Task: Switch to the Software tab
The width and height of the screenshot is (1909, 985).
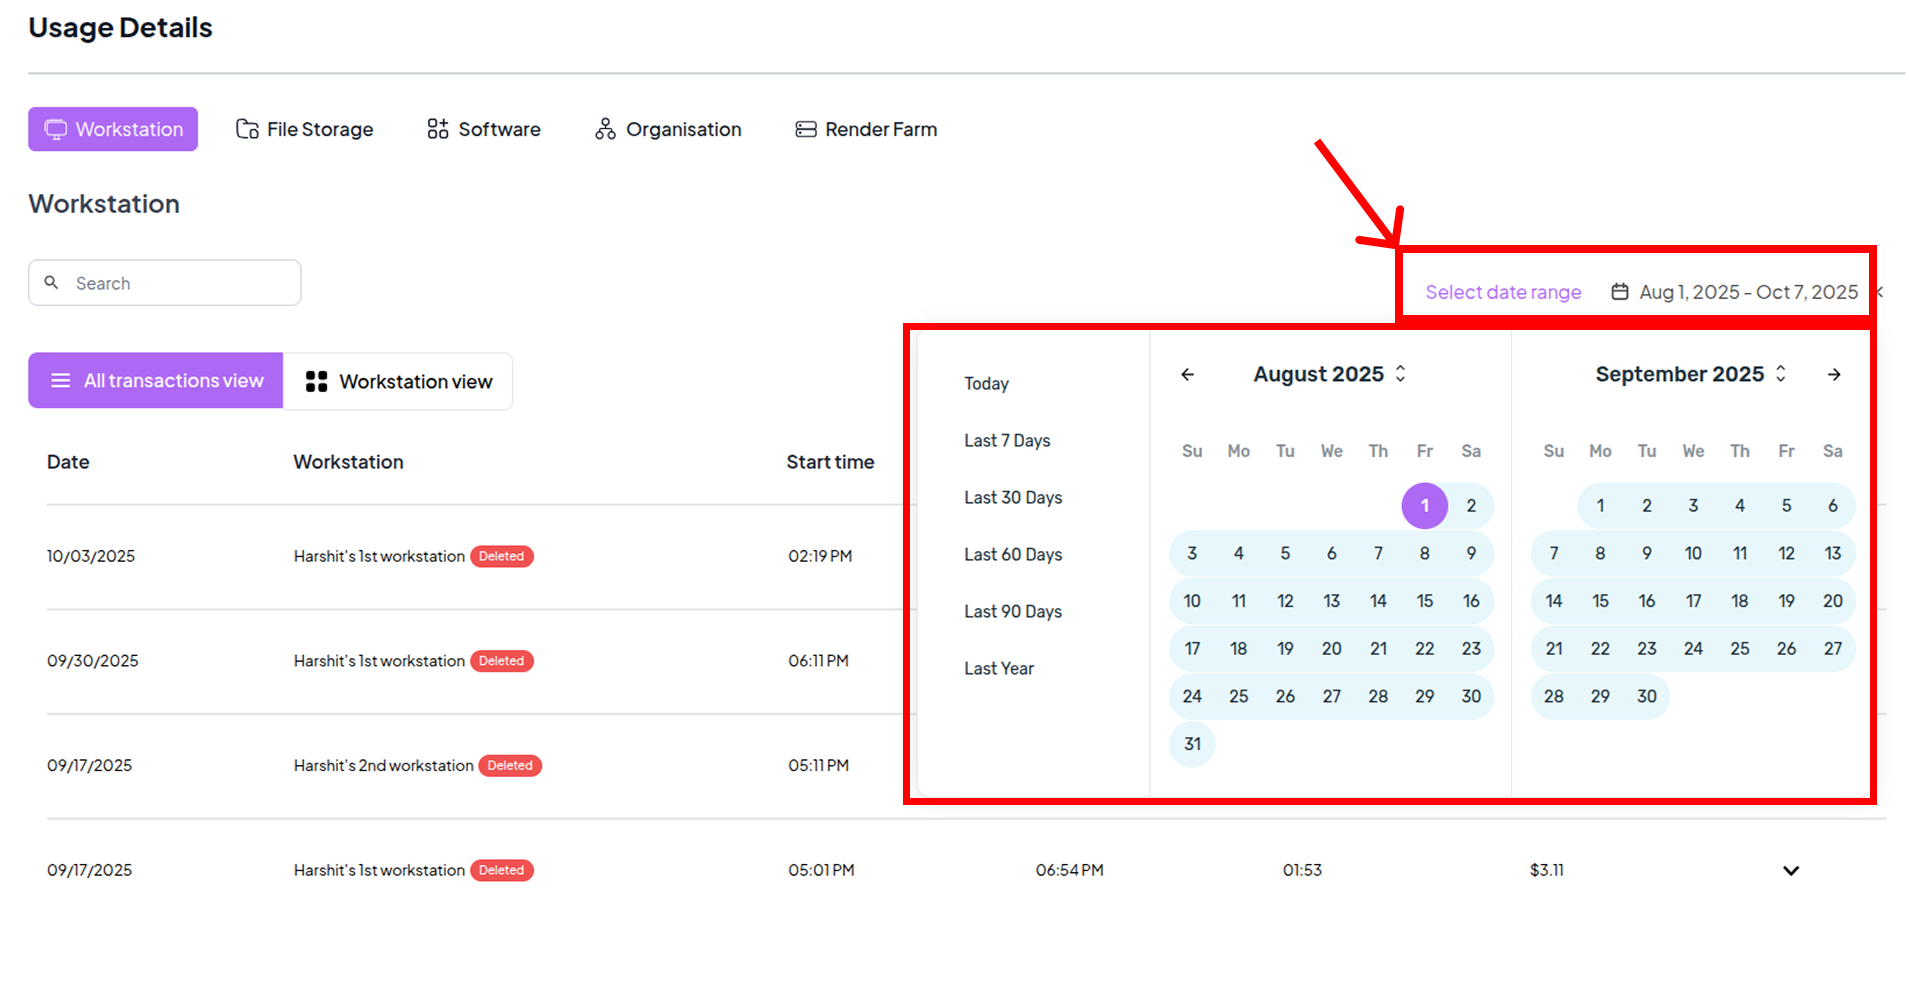Action: point(484,129)
